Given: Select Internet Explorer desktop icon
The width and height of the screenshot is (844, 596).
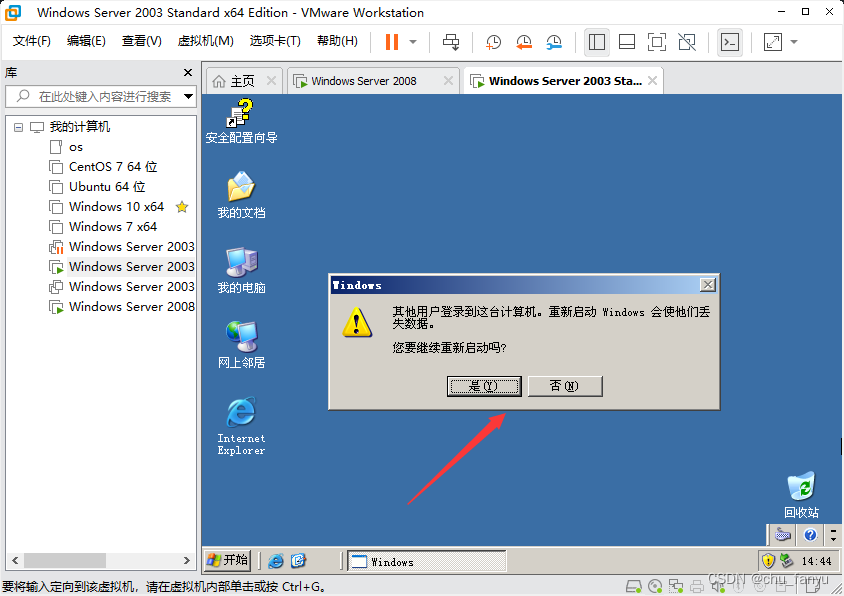Looking at the screenshot, I should click(x=241, y=426).
